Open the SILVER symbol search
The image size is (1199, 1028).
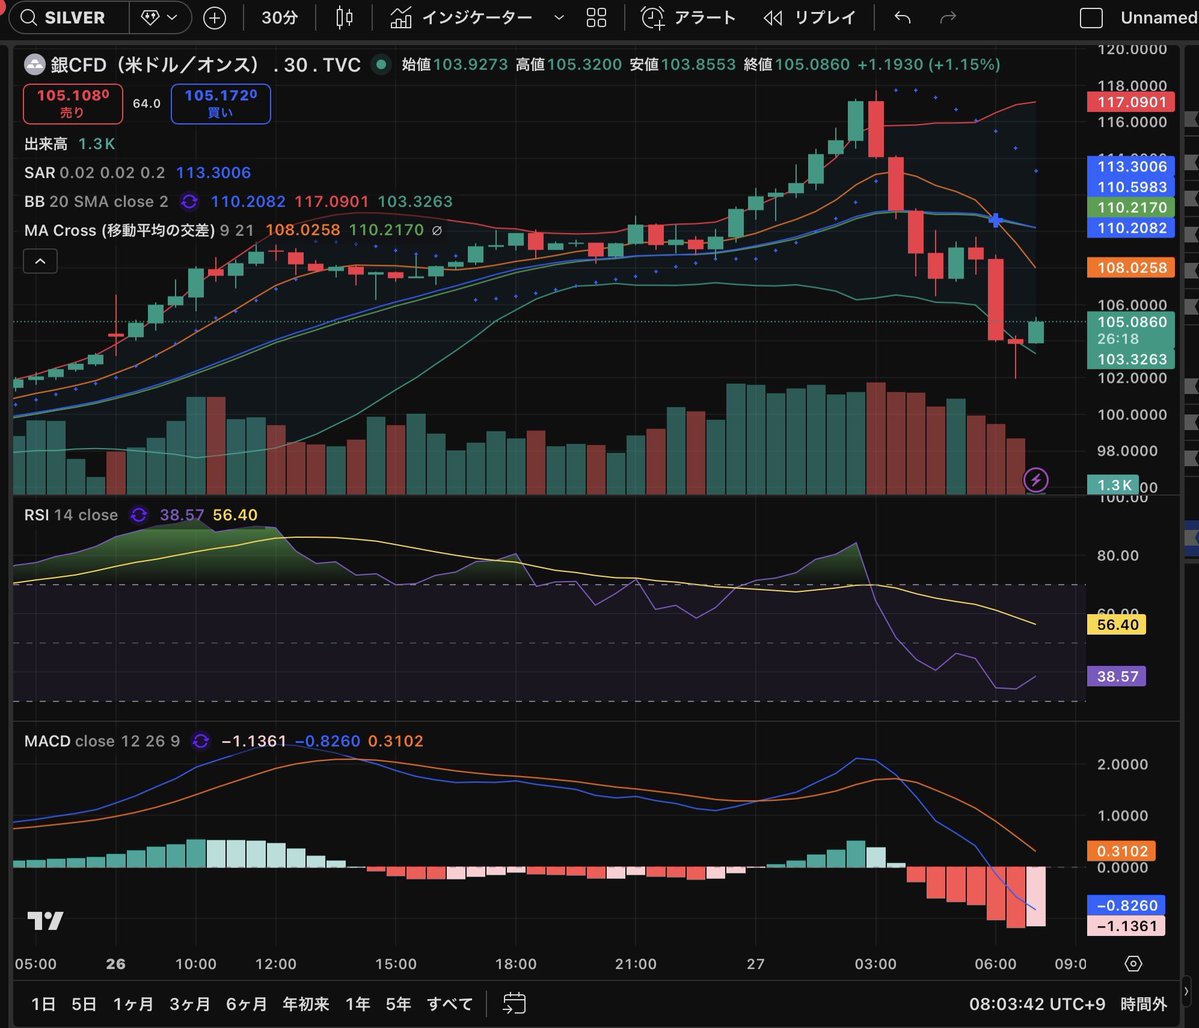tap(69, 18)
